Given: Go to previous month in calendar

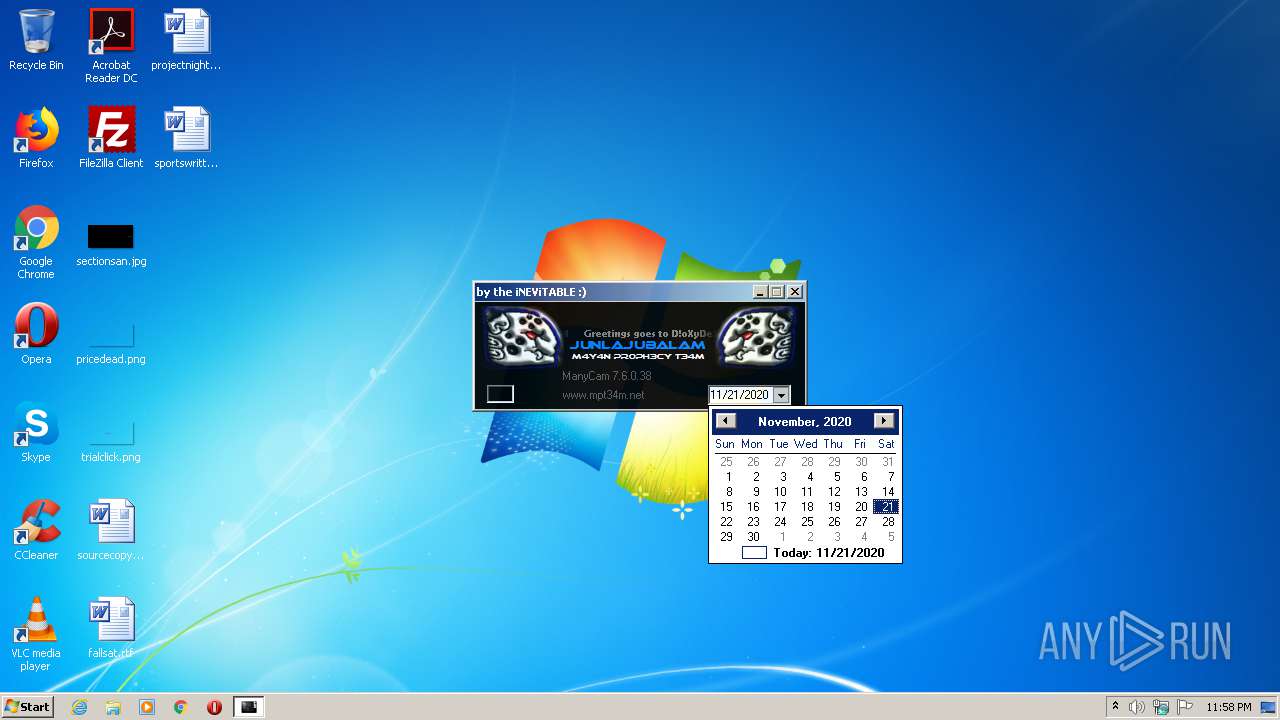Looking at the screenshot, I should click(726, 421).
